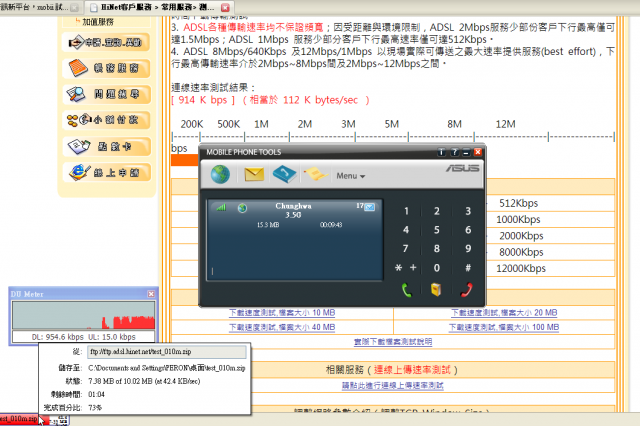Click the DL 954.6 kbps readout in DU Meter
Image resolution: width=640 pixels, height=426 pixels.
[58, 337]
